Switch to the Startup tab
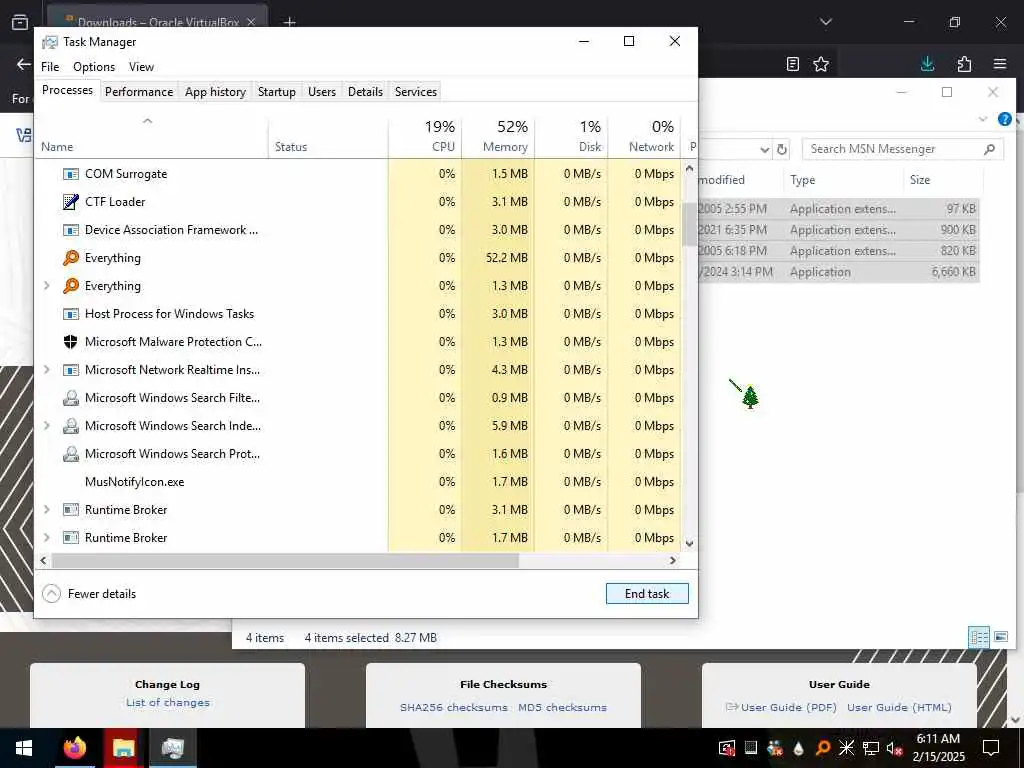Screen dimensions: 1024x768 click(x=277, y=92)
